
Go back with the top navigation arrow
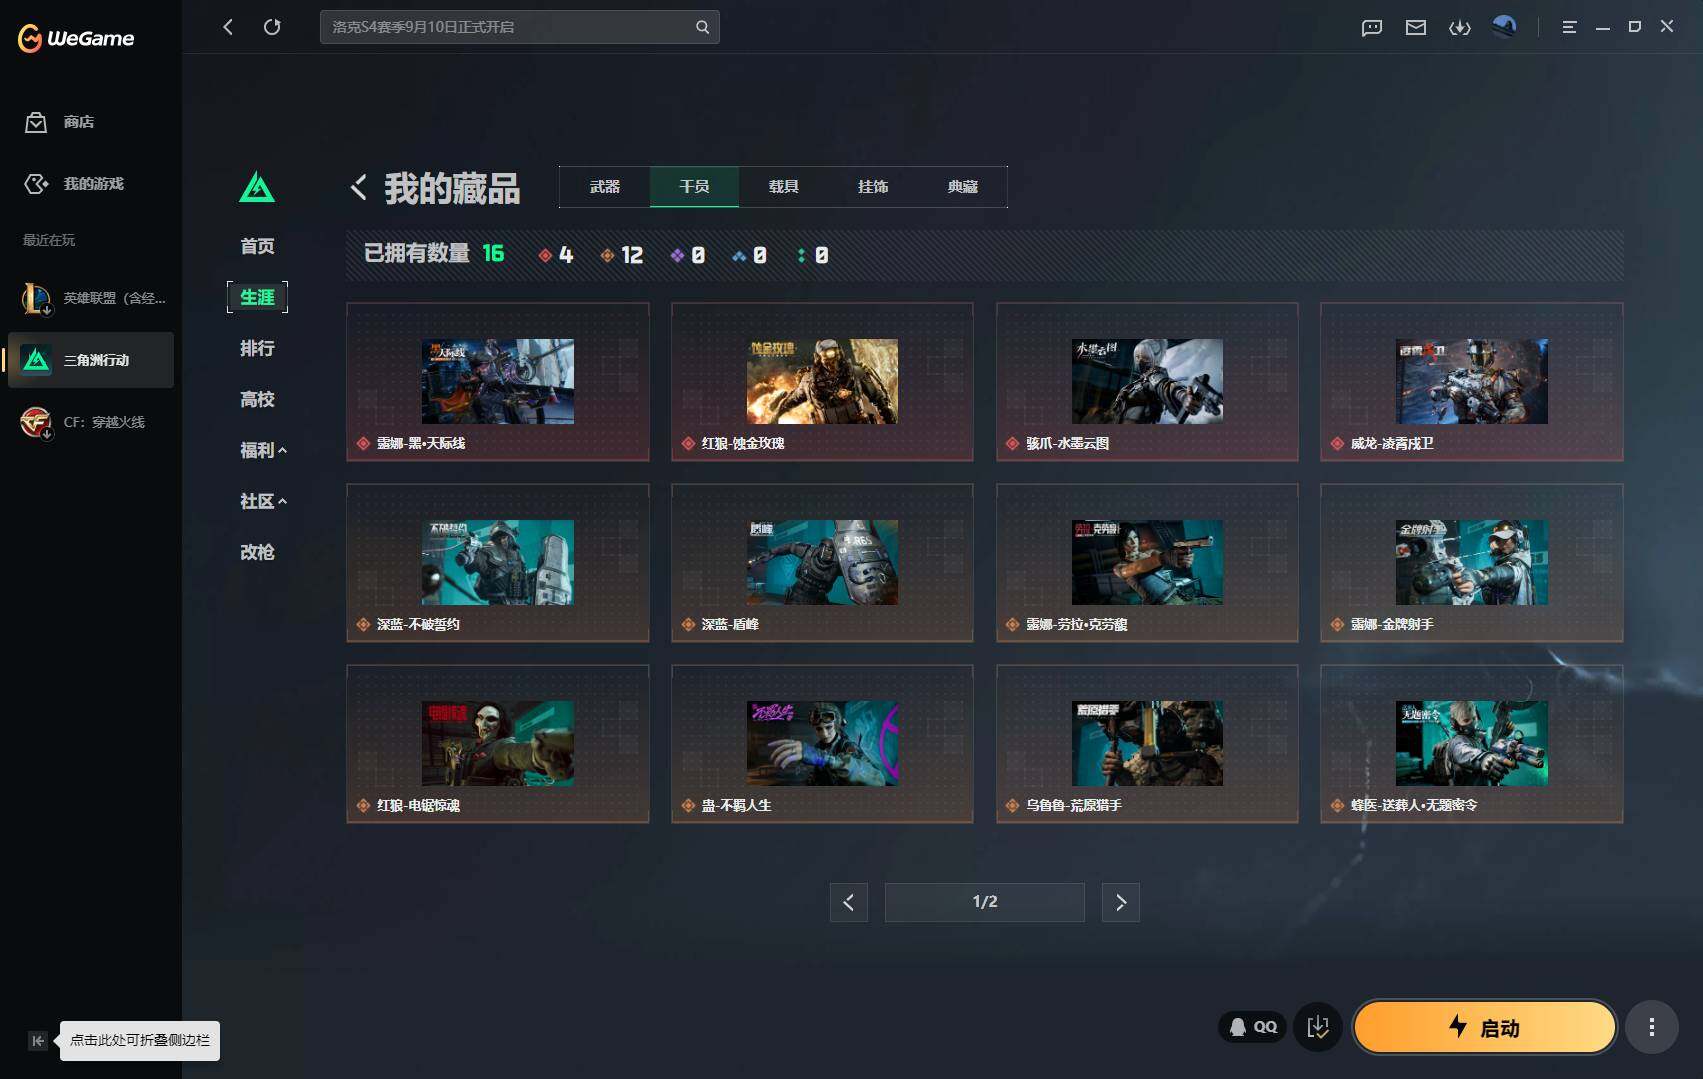click(228, 27)
